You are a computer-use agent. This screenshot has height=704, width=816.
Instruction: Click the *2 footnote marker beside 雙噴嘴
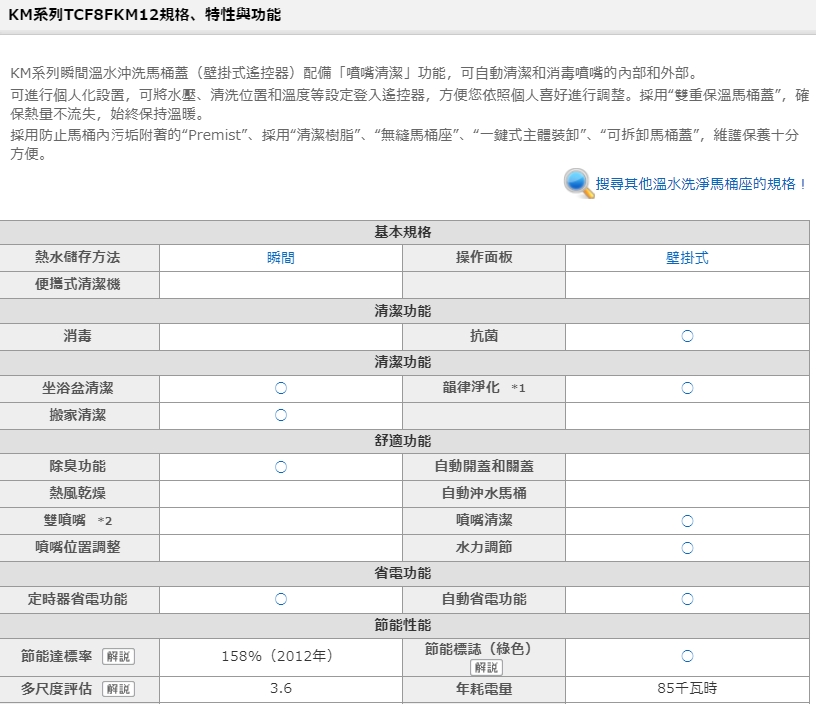coord(105,521)
